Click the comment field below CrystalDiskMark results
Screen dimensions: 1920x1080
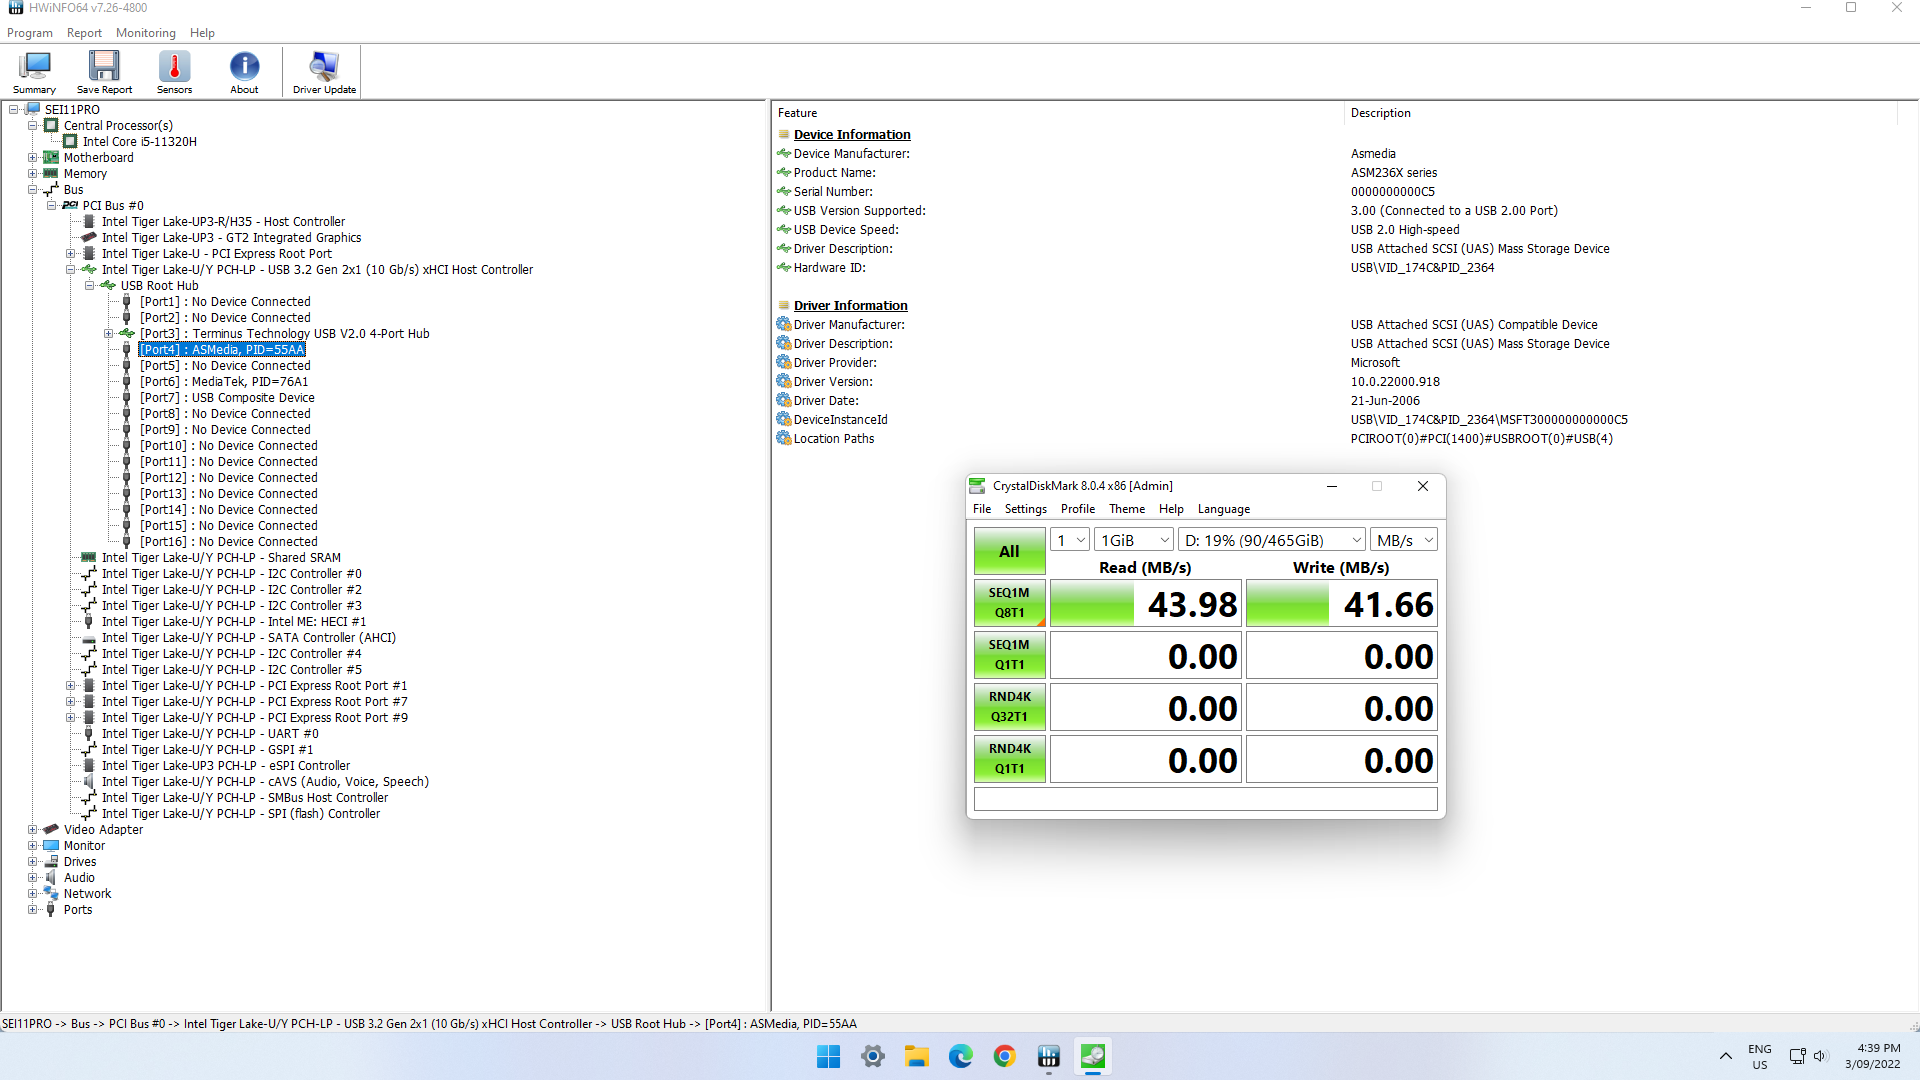click(x=1206, y=799)
